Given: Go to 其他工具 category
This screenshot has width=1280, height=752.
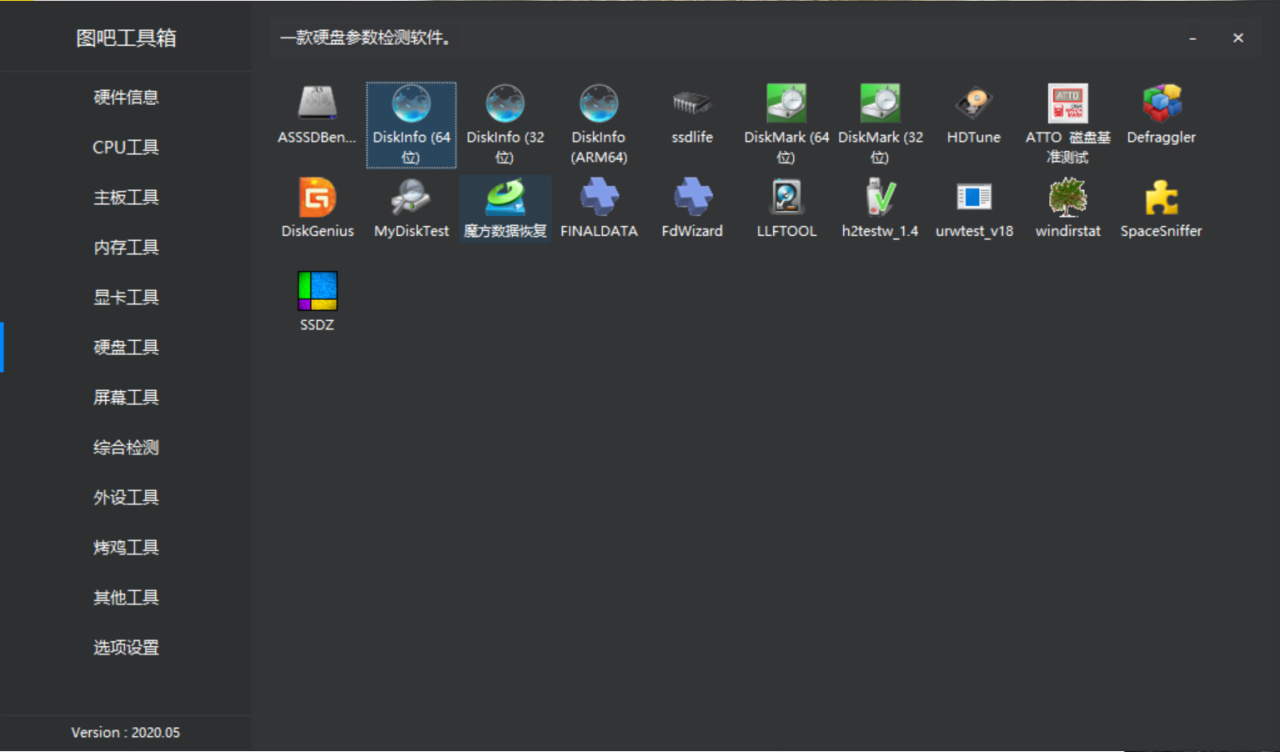Looking at the screenshot, I should (126, 597).
